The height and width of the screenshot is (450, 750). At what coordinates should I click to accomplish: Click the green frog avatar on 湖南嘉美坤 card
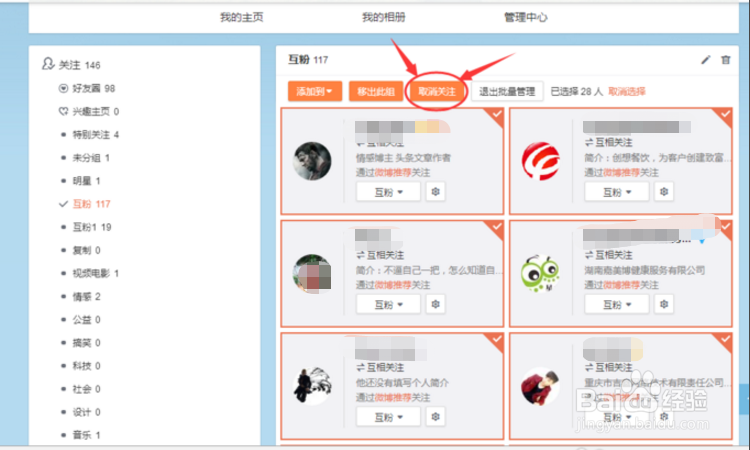[540, 273]
